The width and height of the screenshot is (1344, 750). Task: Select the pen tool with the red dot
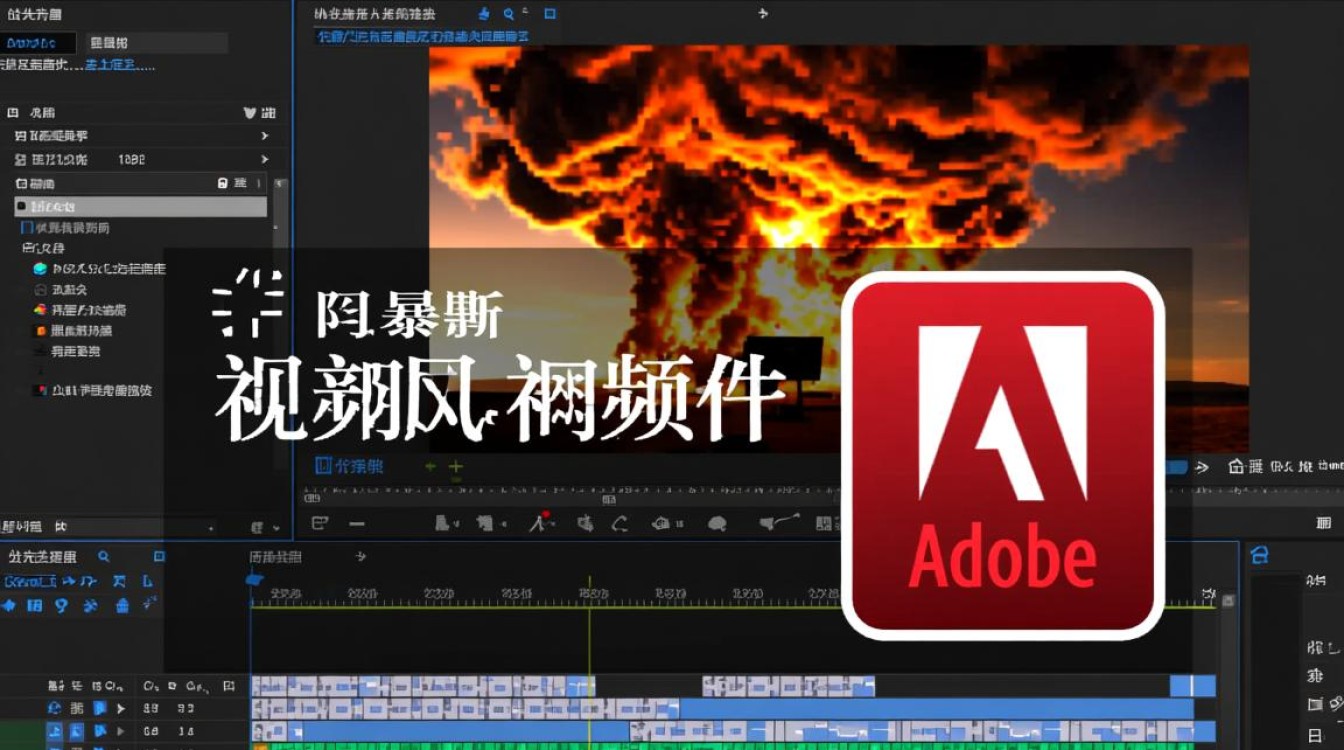point(541,522)
